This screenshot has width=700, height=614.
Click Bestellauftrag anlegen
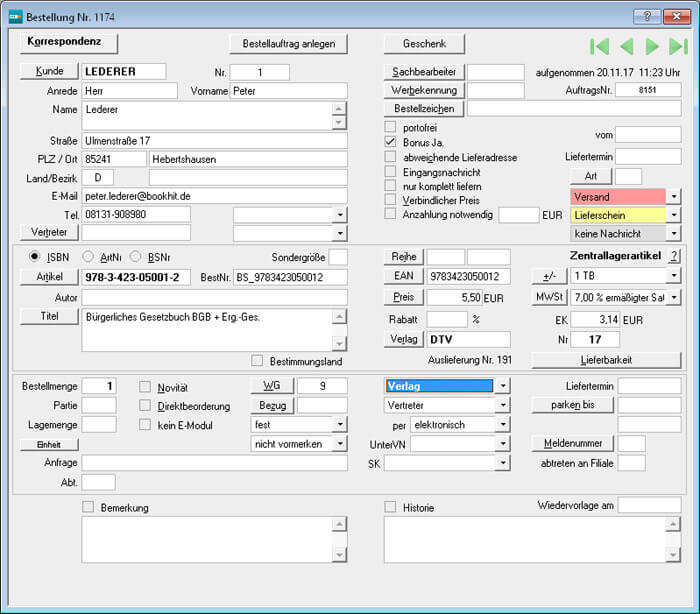click(288, 44)
